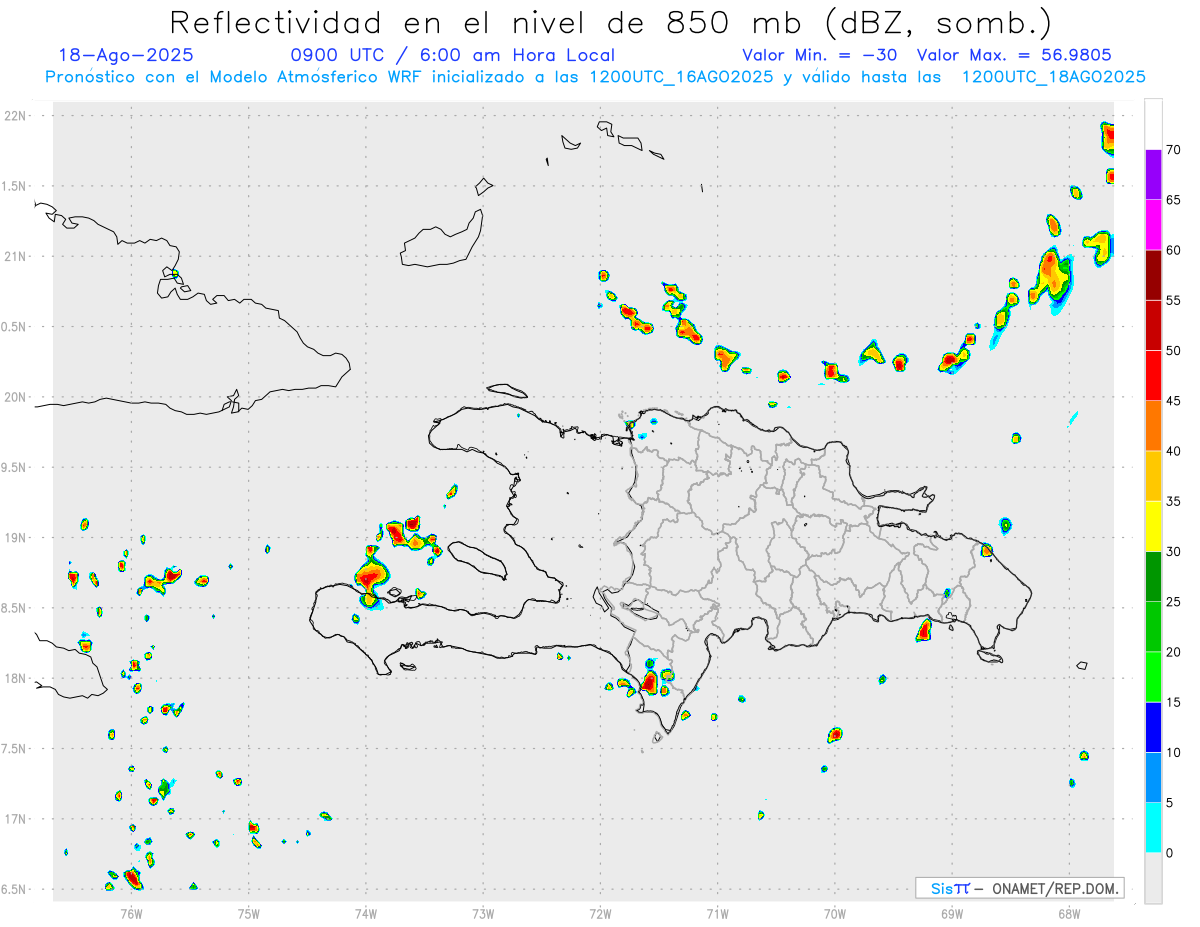
Task: Click the bright green 15–20 dBZ band
Action: click(1153, 677)
